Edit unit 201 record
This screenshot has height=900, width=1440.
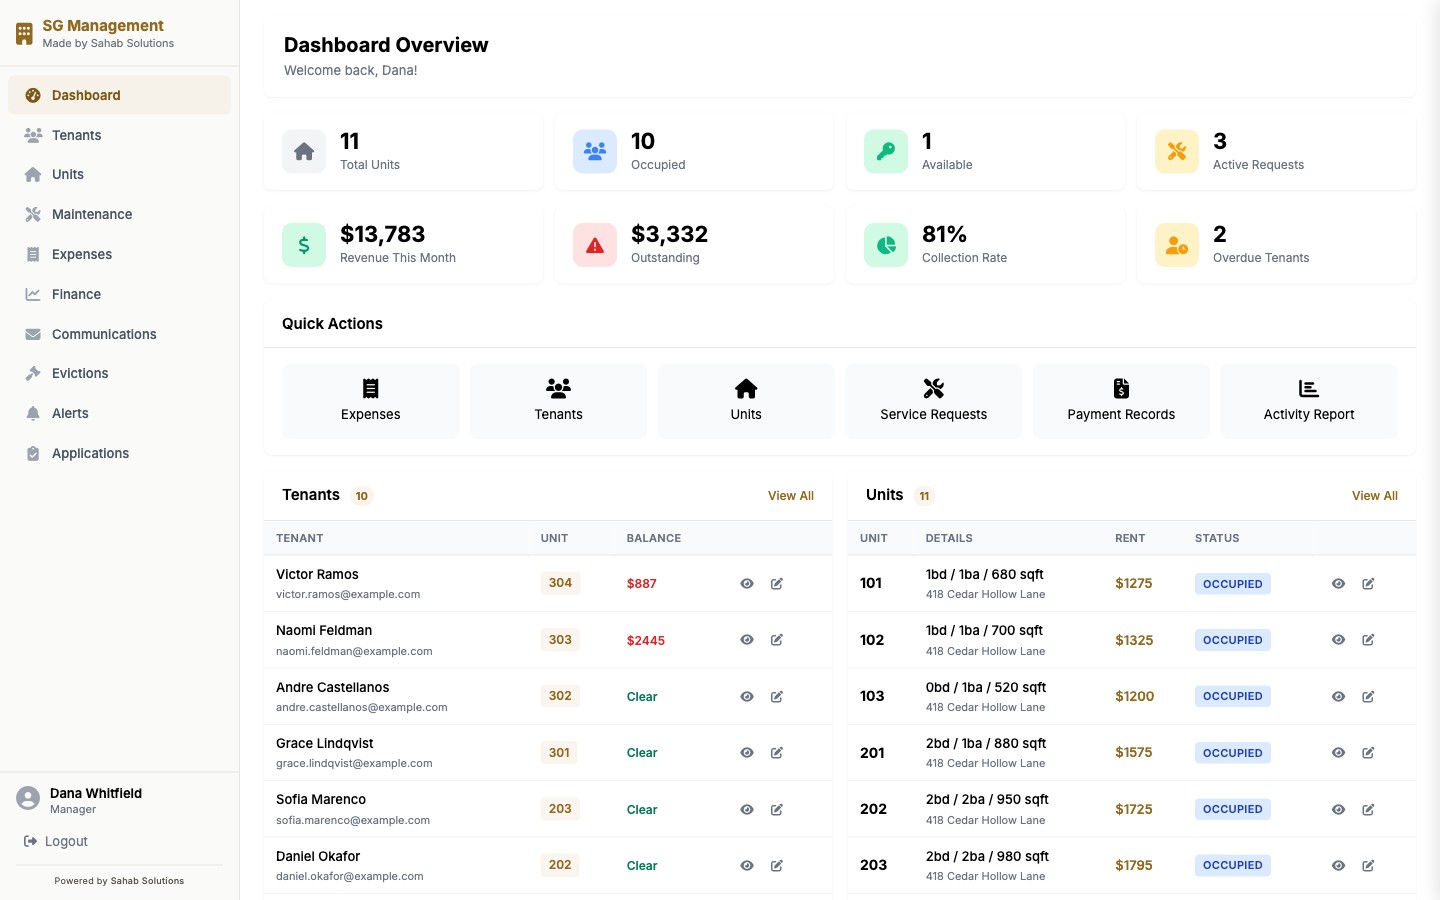(x=1368, y=753)
